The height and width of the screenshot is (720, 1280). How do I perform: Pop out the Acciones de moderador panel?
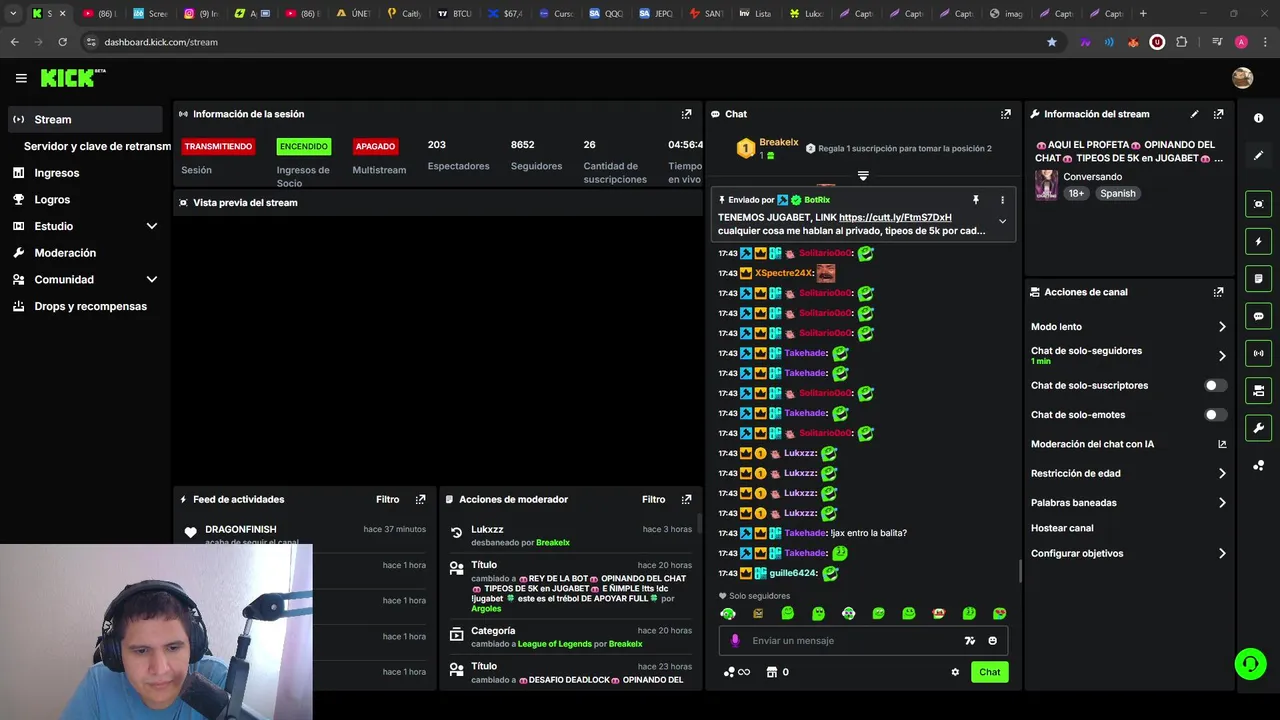(686, 499)
